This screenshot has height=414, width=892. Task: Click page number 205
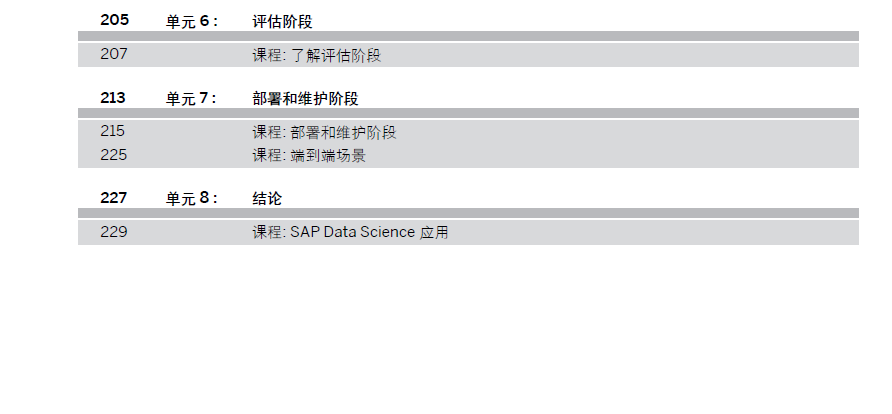tap(114, 20)
